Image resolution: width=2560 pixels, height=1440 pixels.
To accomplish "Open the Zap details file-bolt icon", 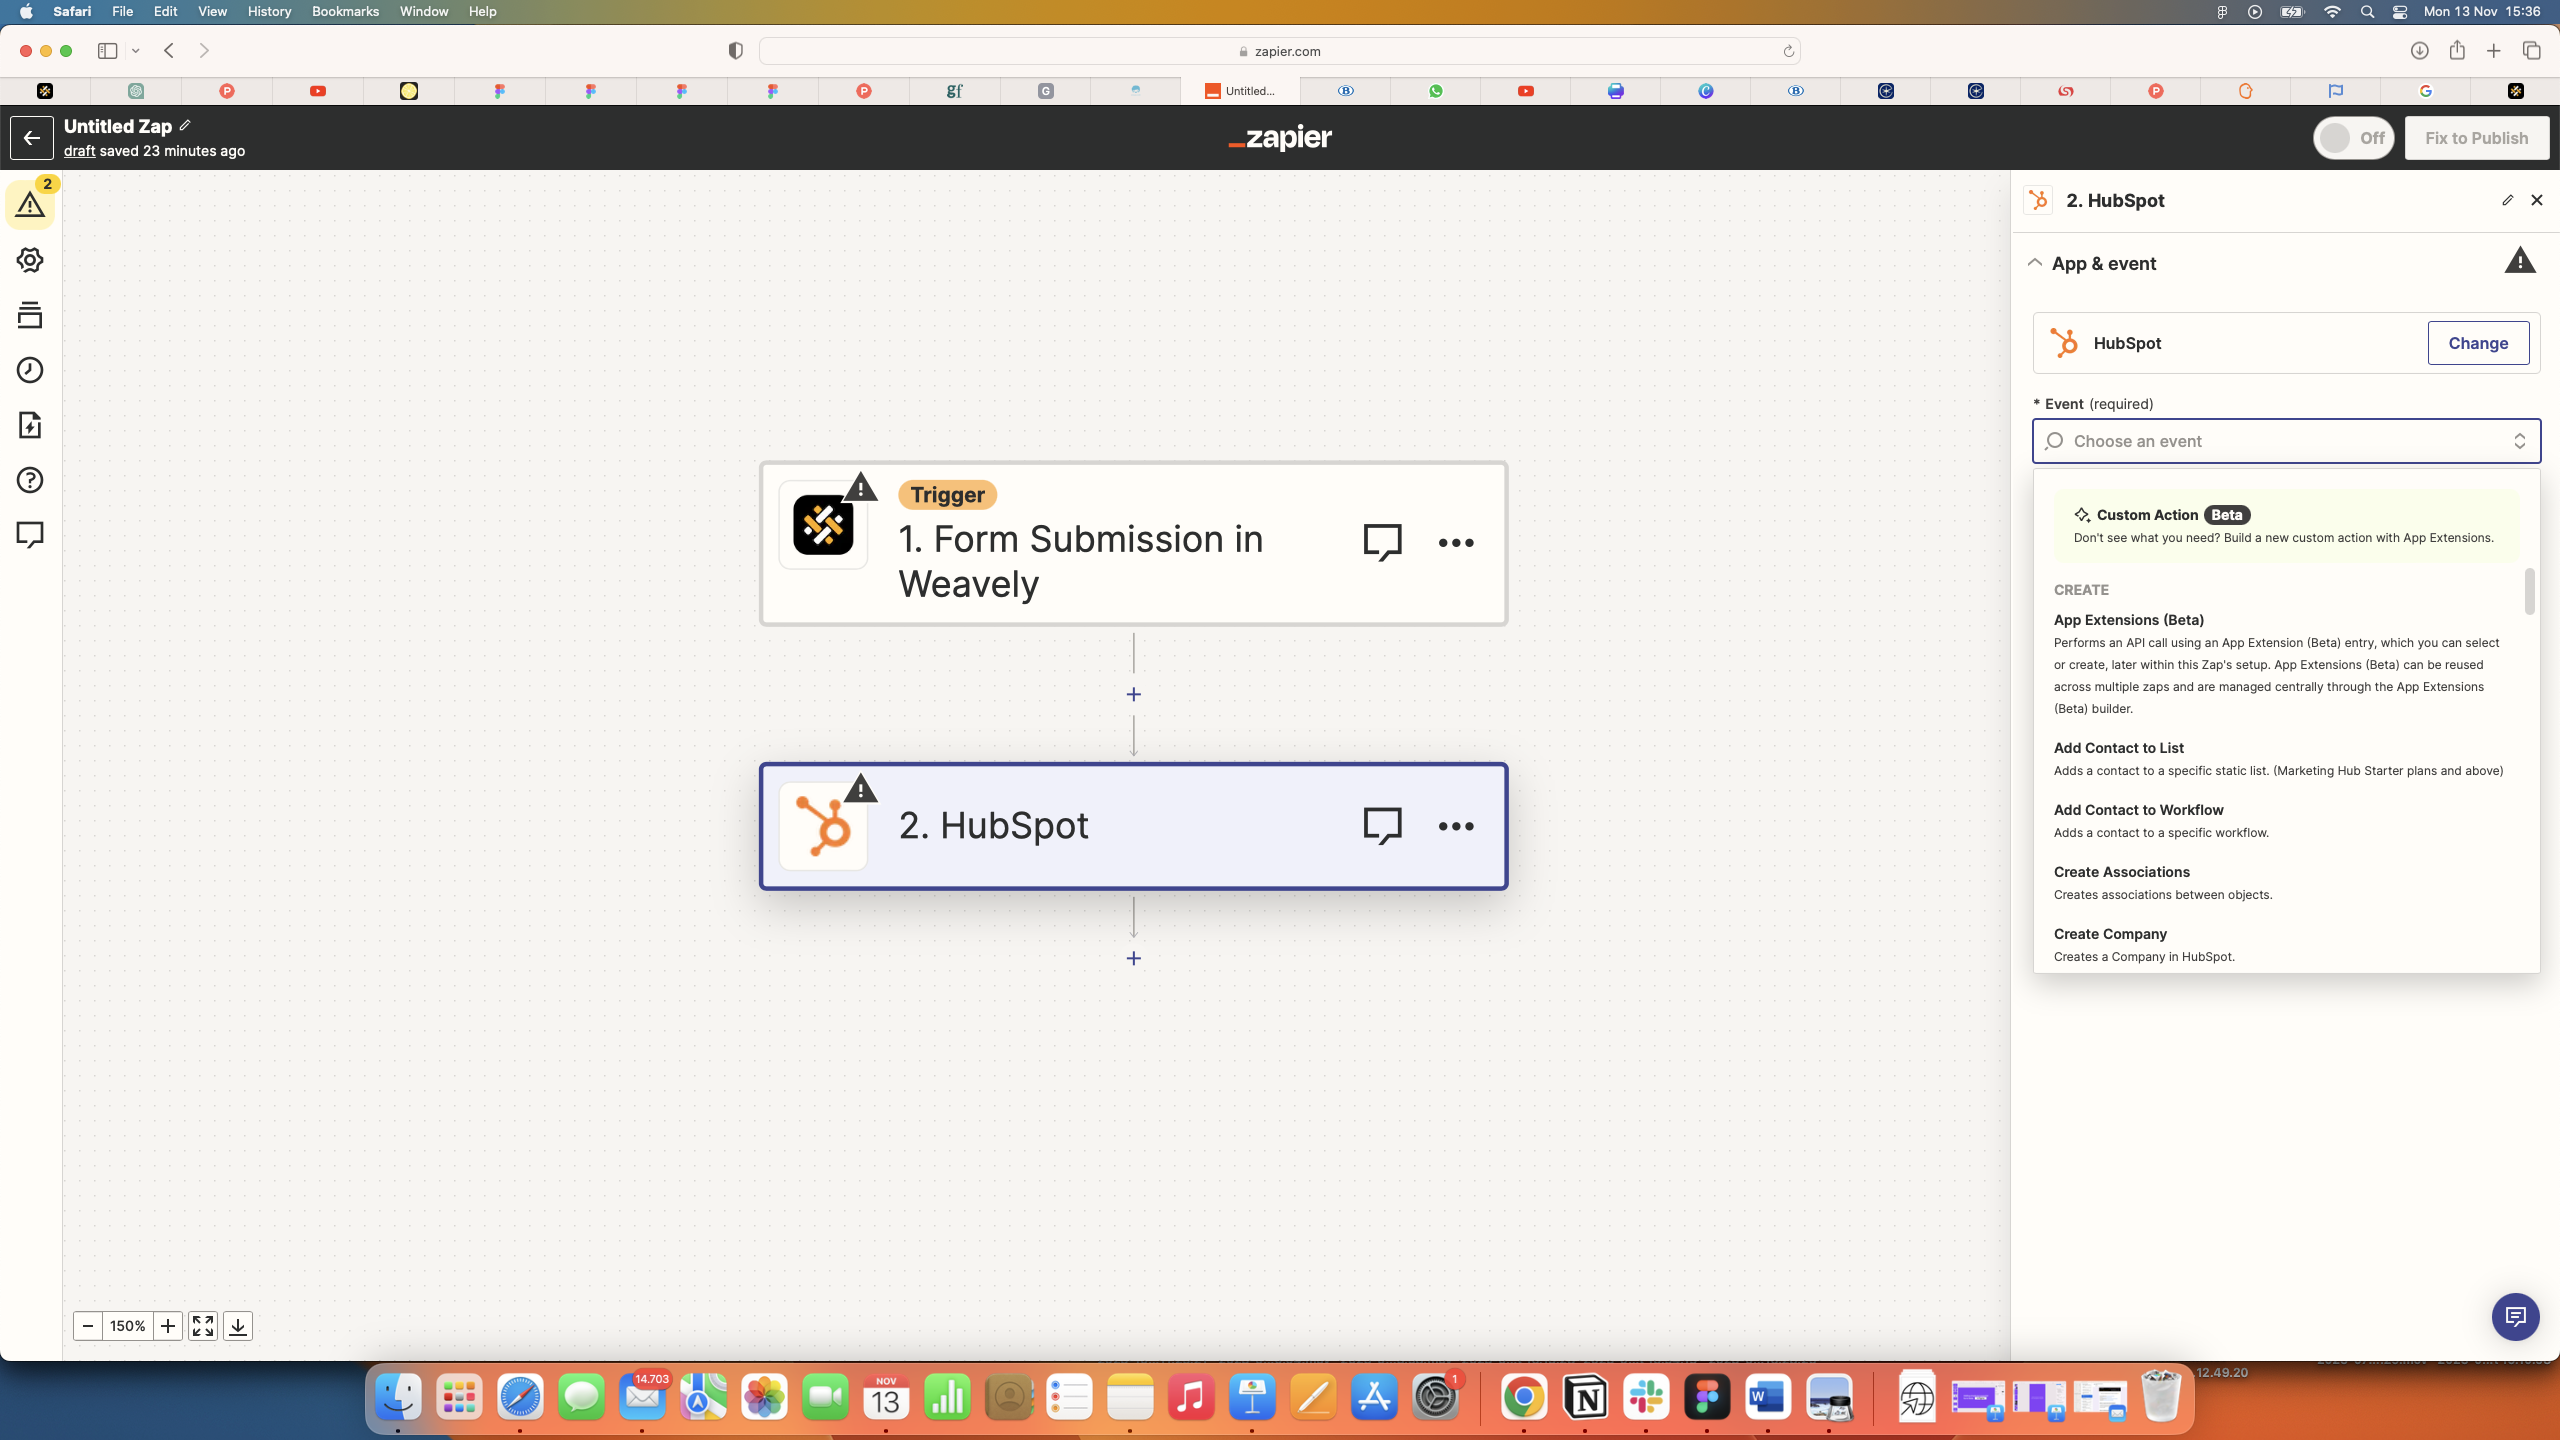I will pos(30,425).
